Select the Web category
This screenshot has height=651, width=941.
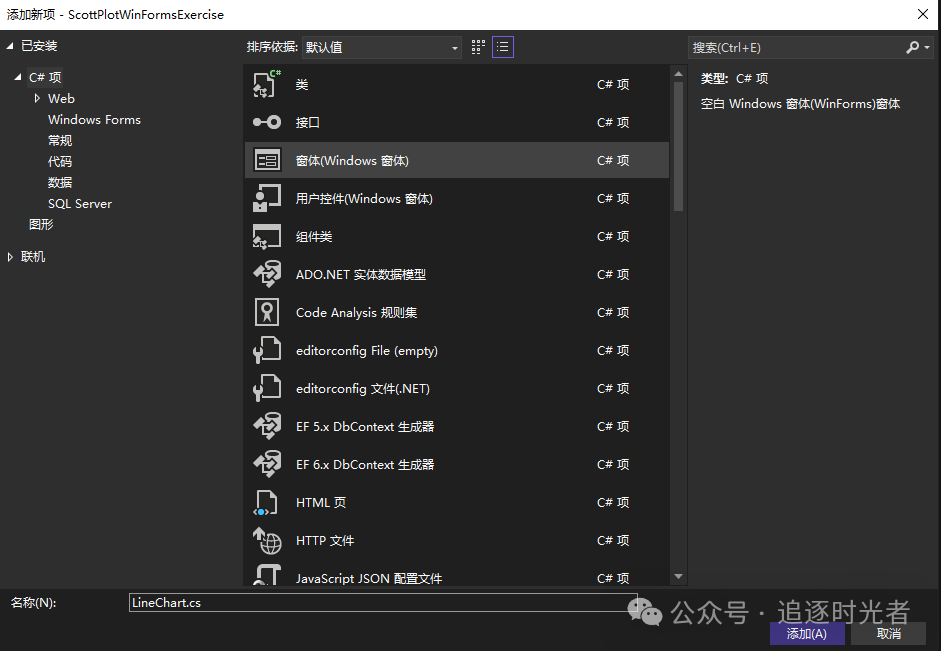61,98
